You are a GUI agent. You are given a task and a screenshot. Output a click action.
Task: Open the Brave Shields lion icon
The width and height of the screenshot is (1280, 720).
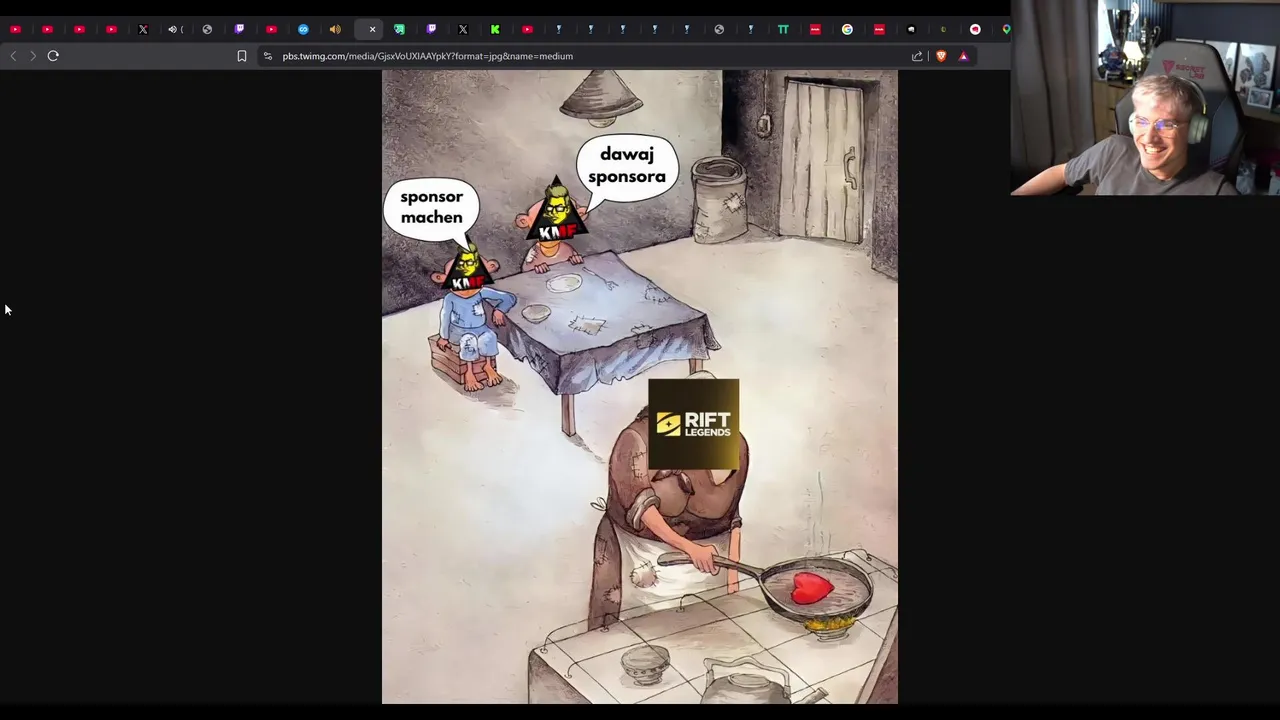click(x=941, y=56)
